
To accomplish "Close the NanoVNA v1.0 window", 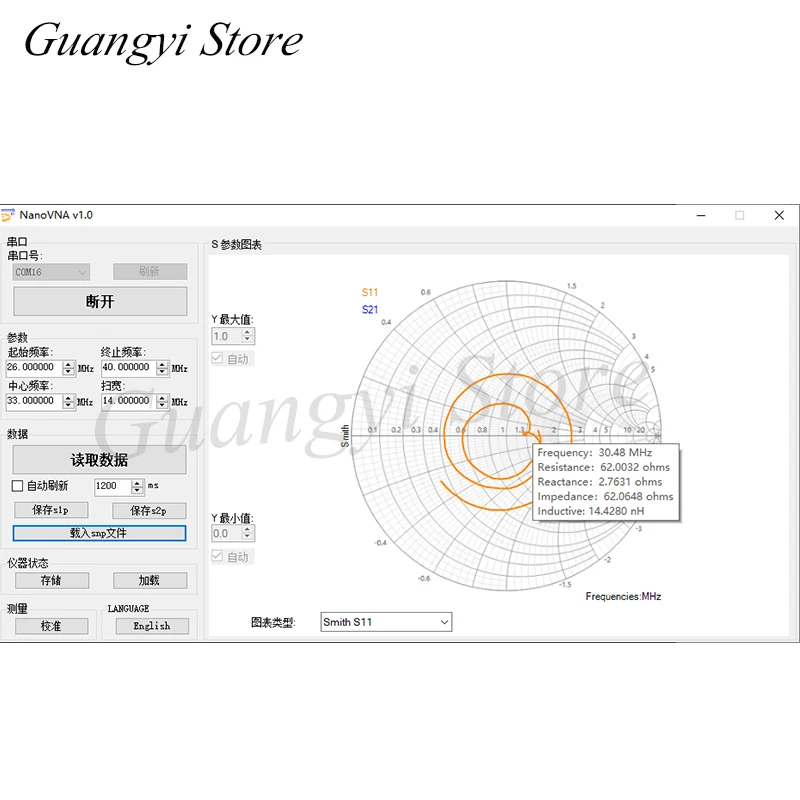I will [779, 215].
